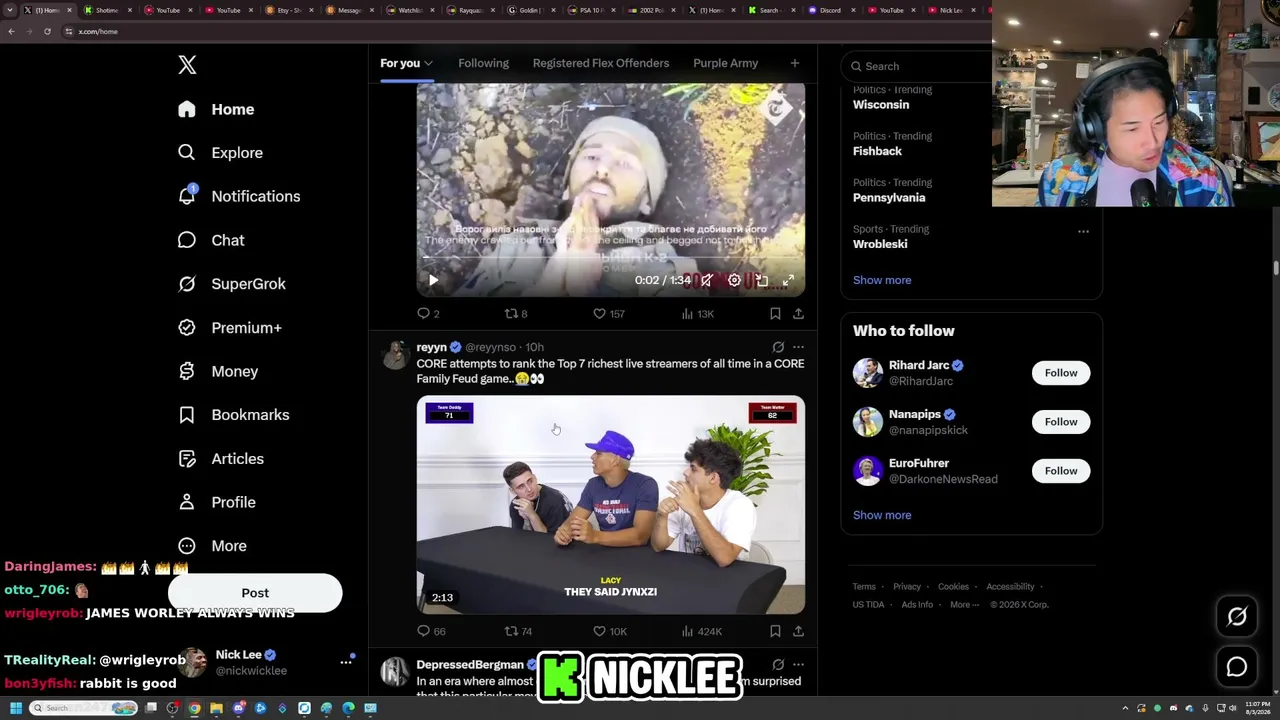Reply to reyyn's post with 66 replies
This screenshot has height=720, width=1280.
click(431, 631)
